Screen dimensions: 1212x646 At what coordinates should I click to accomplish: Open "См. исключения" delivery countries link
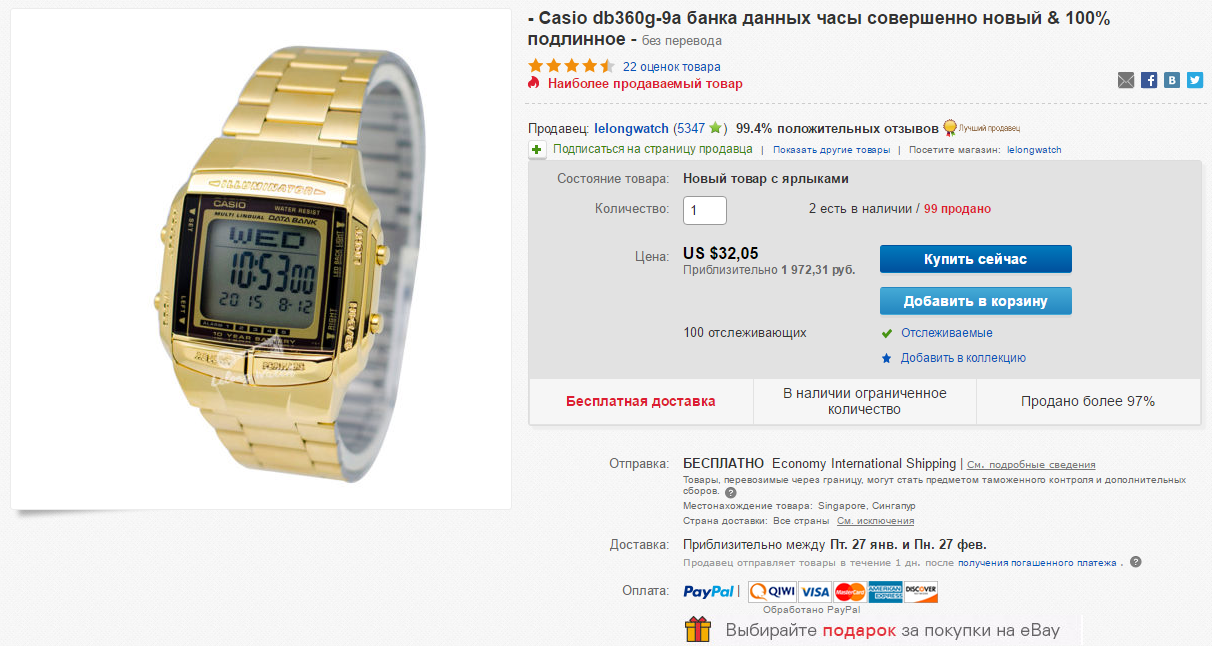point(875,521)
